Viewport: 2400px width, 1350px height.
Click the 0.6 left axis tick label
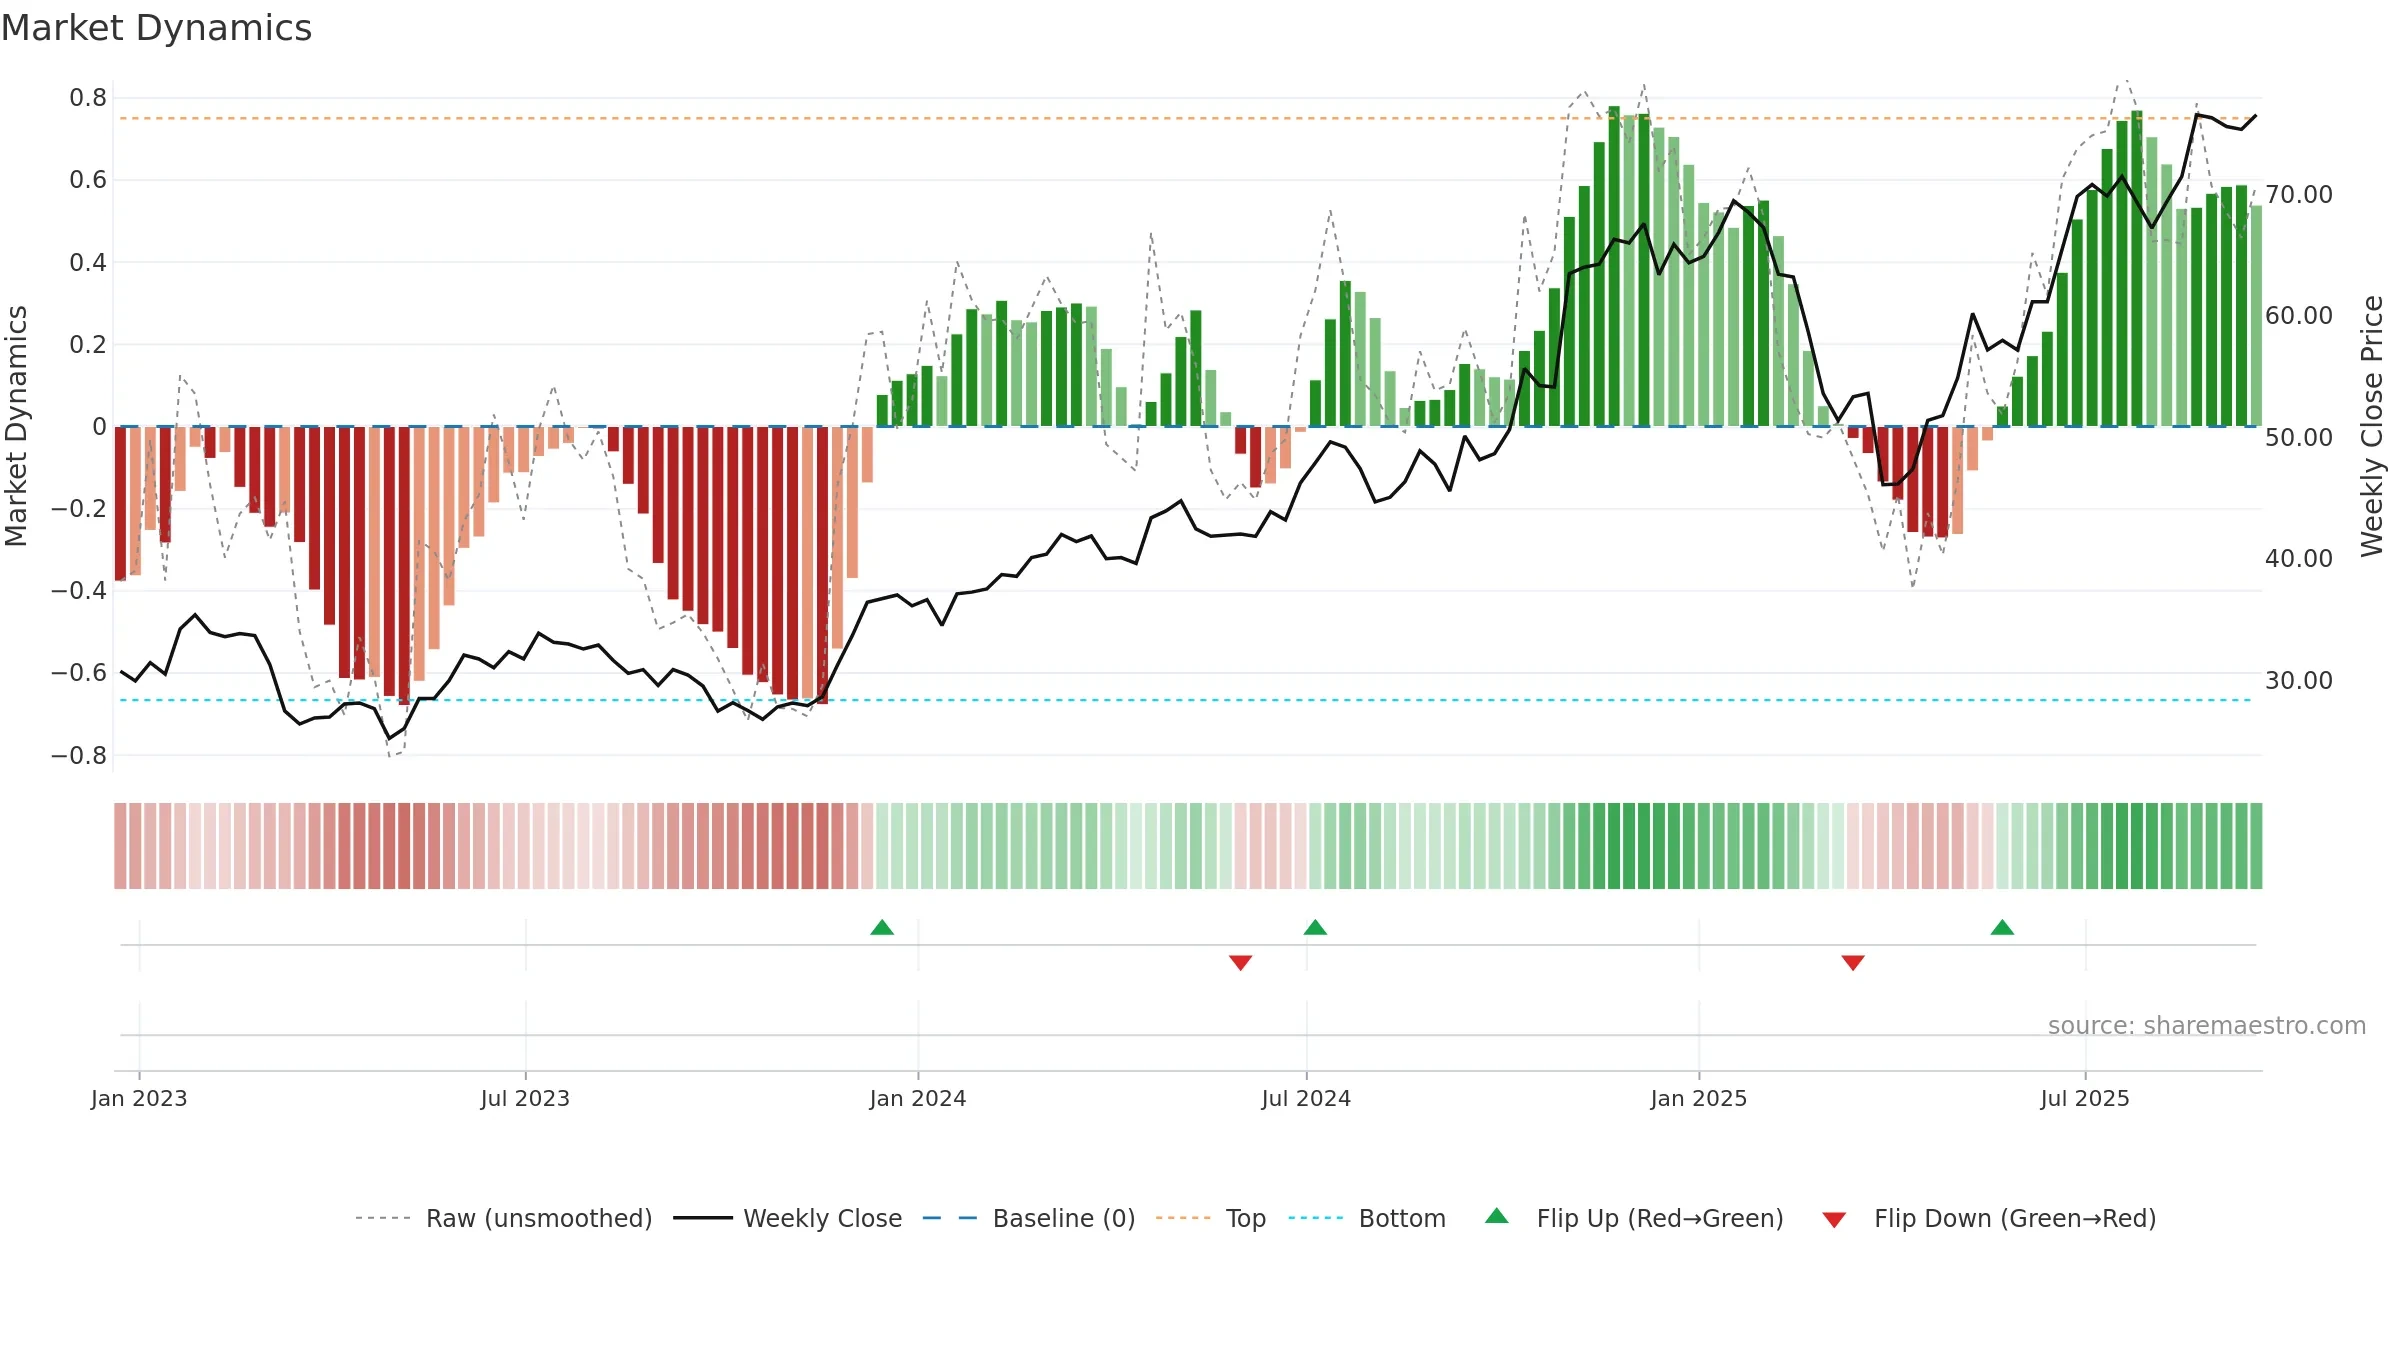[88, 180]
